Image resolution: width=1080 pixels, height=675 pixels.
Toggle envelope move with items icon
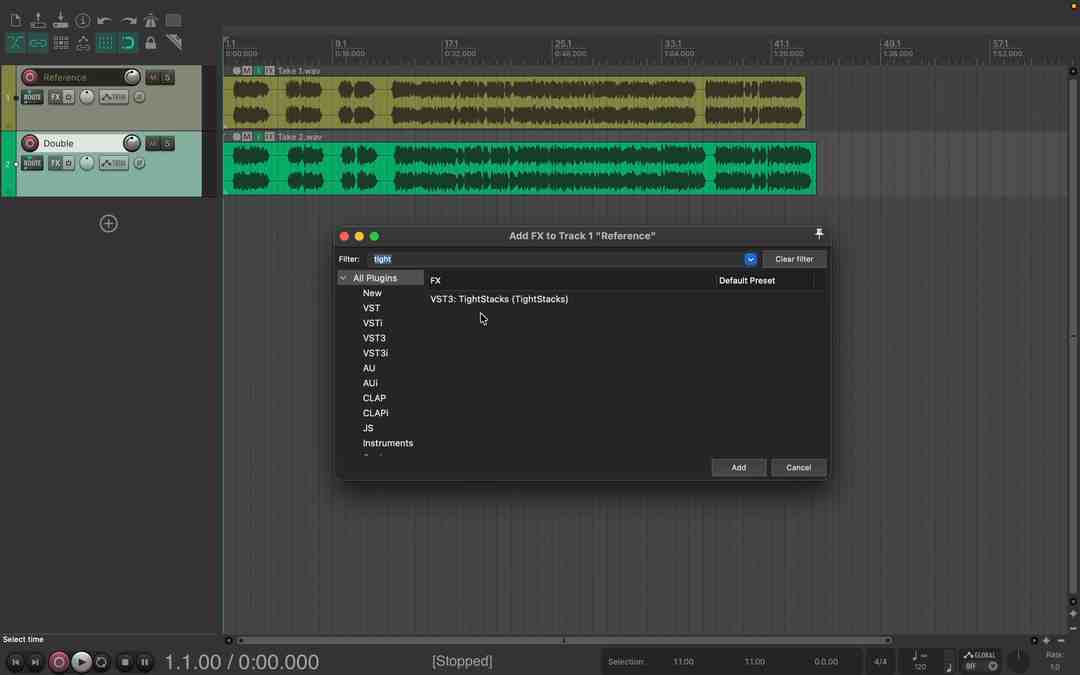(x=83, y=43)
